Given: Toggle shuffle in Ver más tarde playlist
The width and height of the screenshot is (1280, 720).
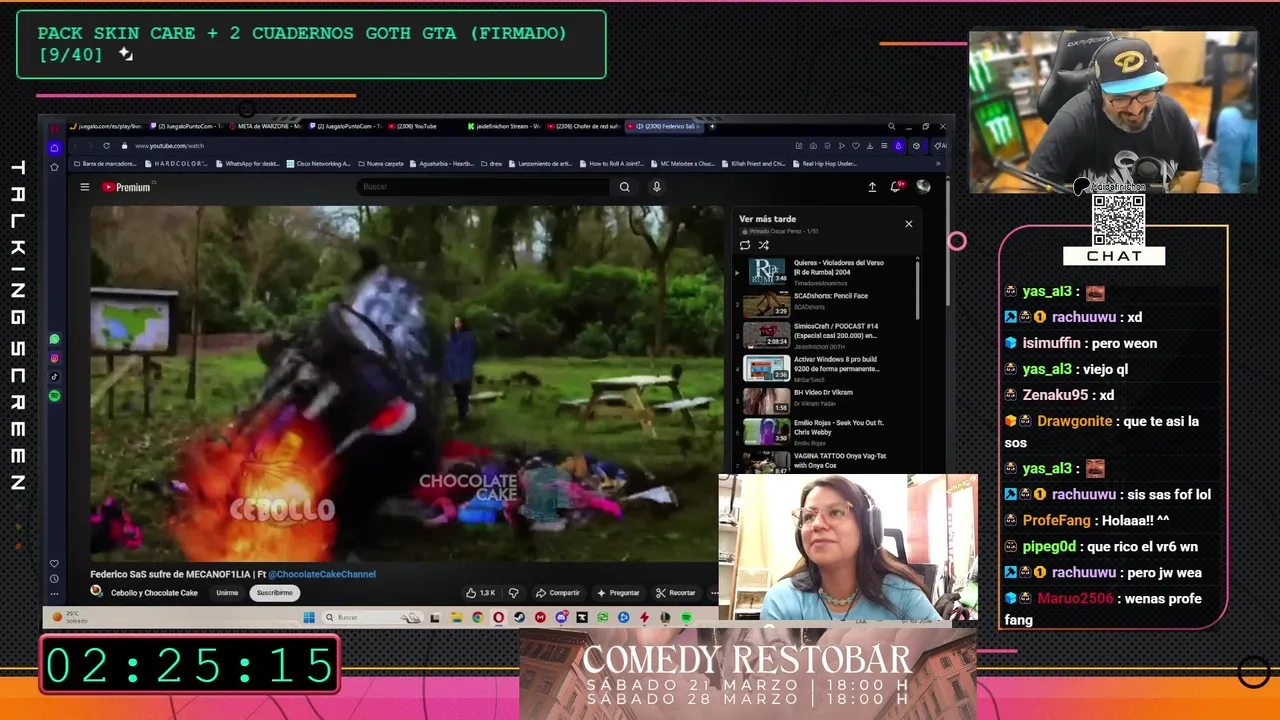Looking at the screenshot, I should (x=763, y=245).
